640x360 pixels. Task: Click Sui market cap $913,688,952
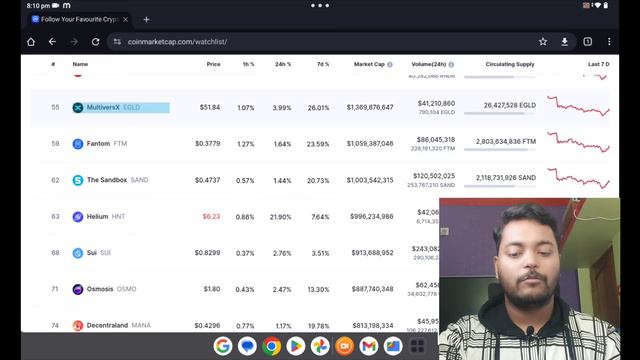click(x=372, y=253)
